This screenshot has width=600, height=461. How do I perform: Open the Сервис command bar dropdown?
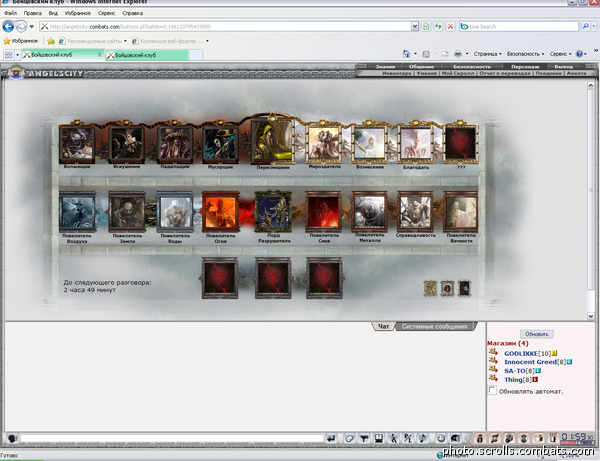point(561,54)
